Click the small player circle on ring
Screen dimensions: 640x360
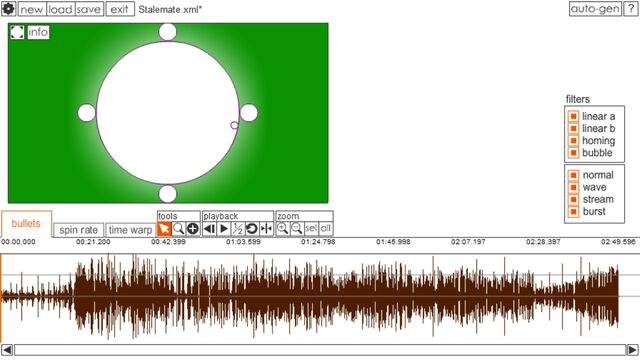coord(234,125)
